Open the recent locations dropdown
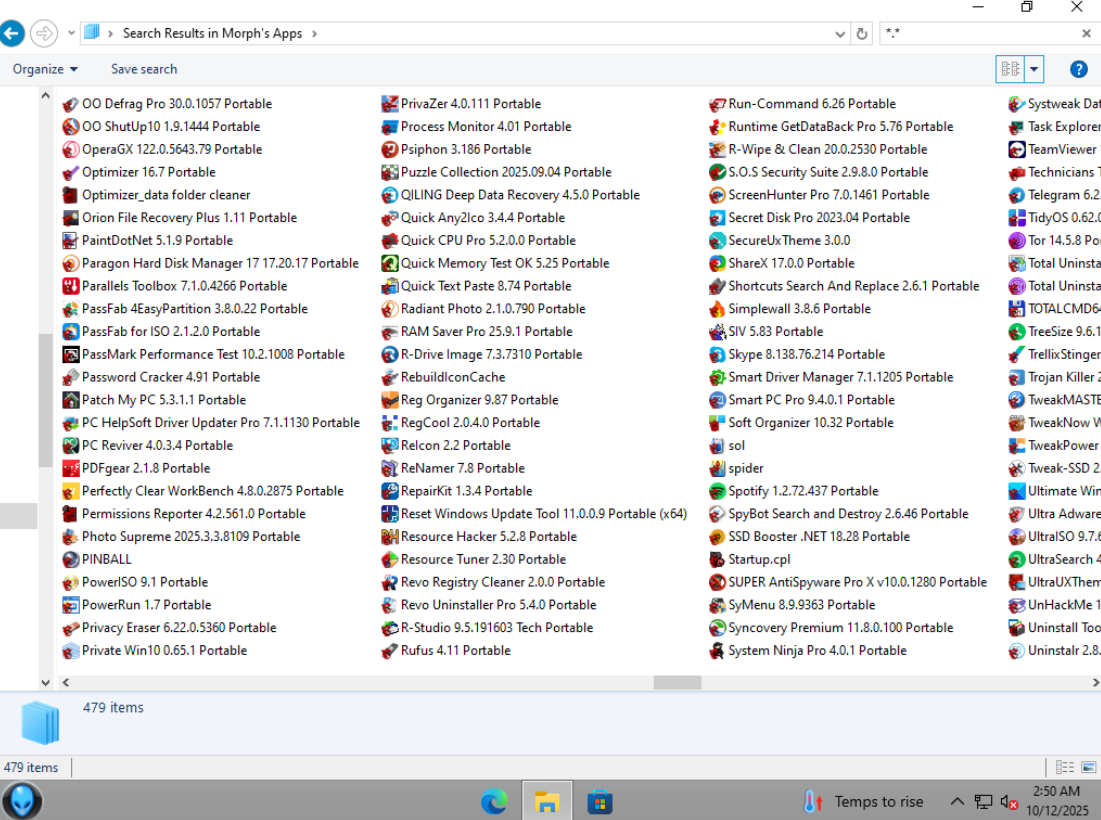Viewport: 1101px width, 820px height. pyautogui.click(x=71, y=33)
